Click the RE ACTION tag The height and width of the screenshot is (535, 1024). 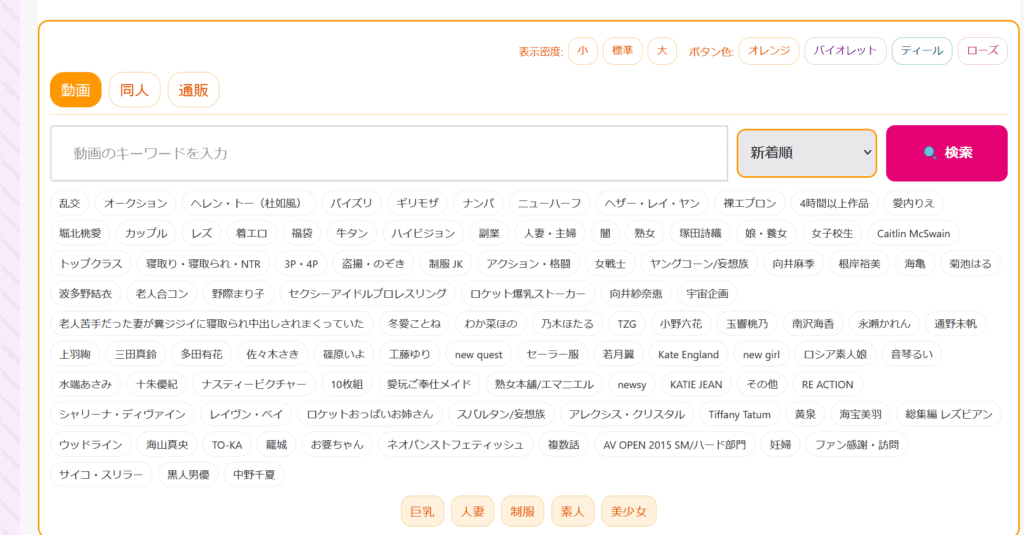[x=827, y=385]
